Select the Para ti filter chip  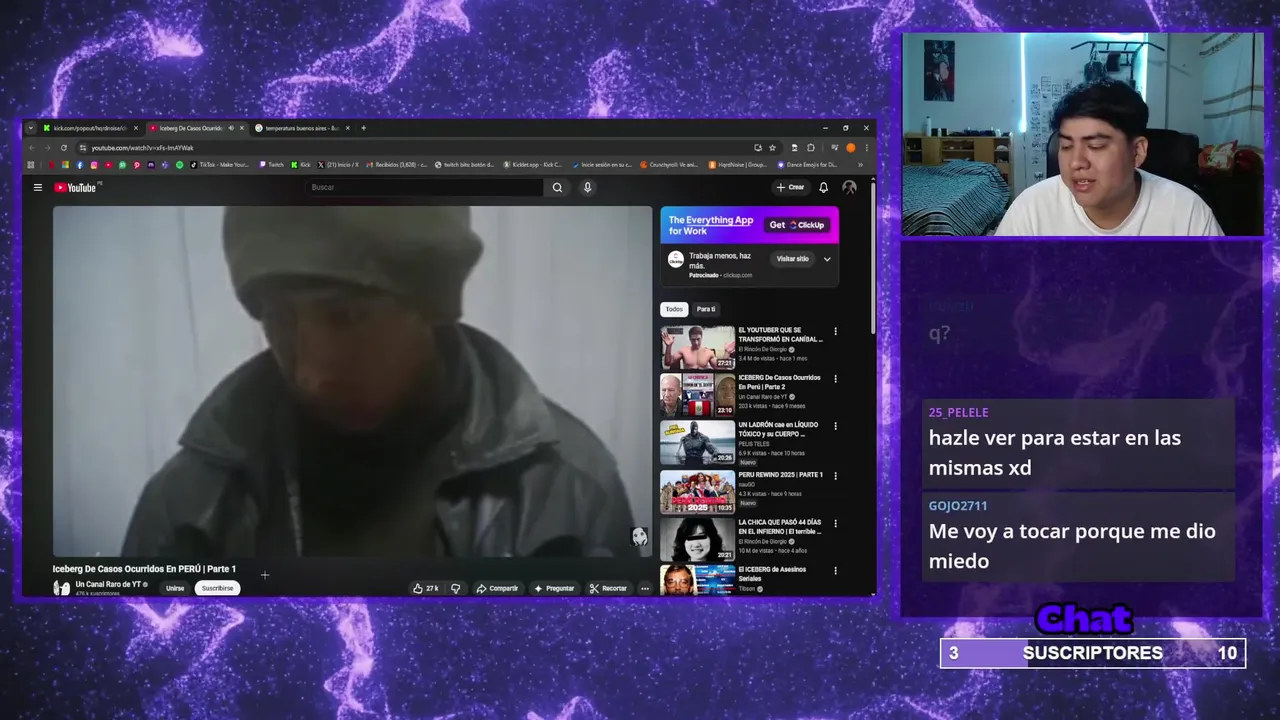[706, 309]
